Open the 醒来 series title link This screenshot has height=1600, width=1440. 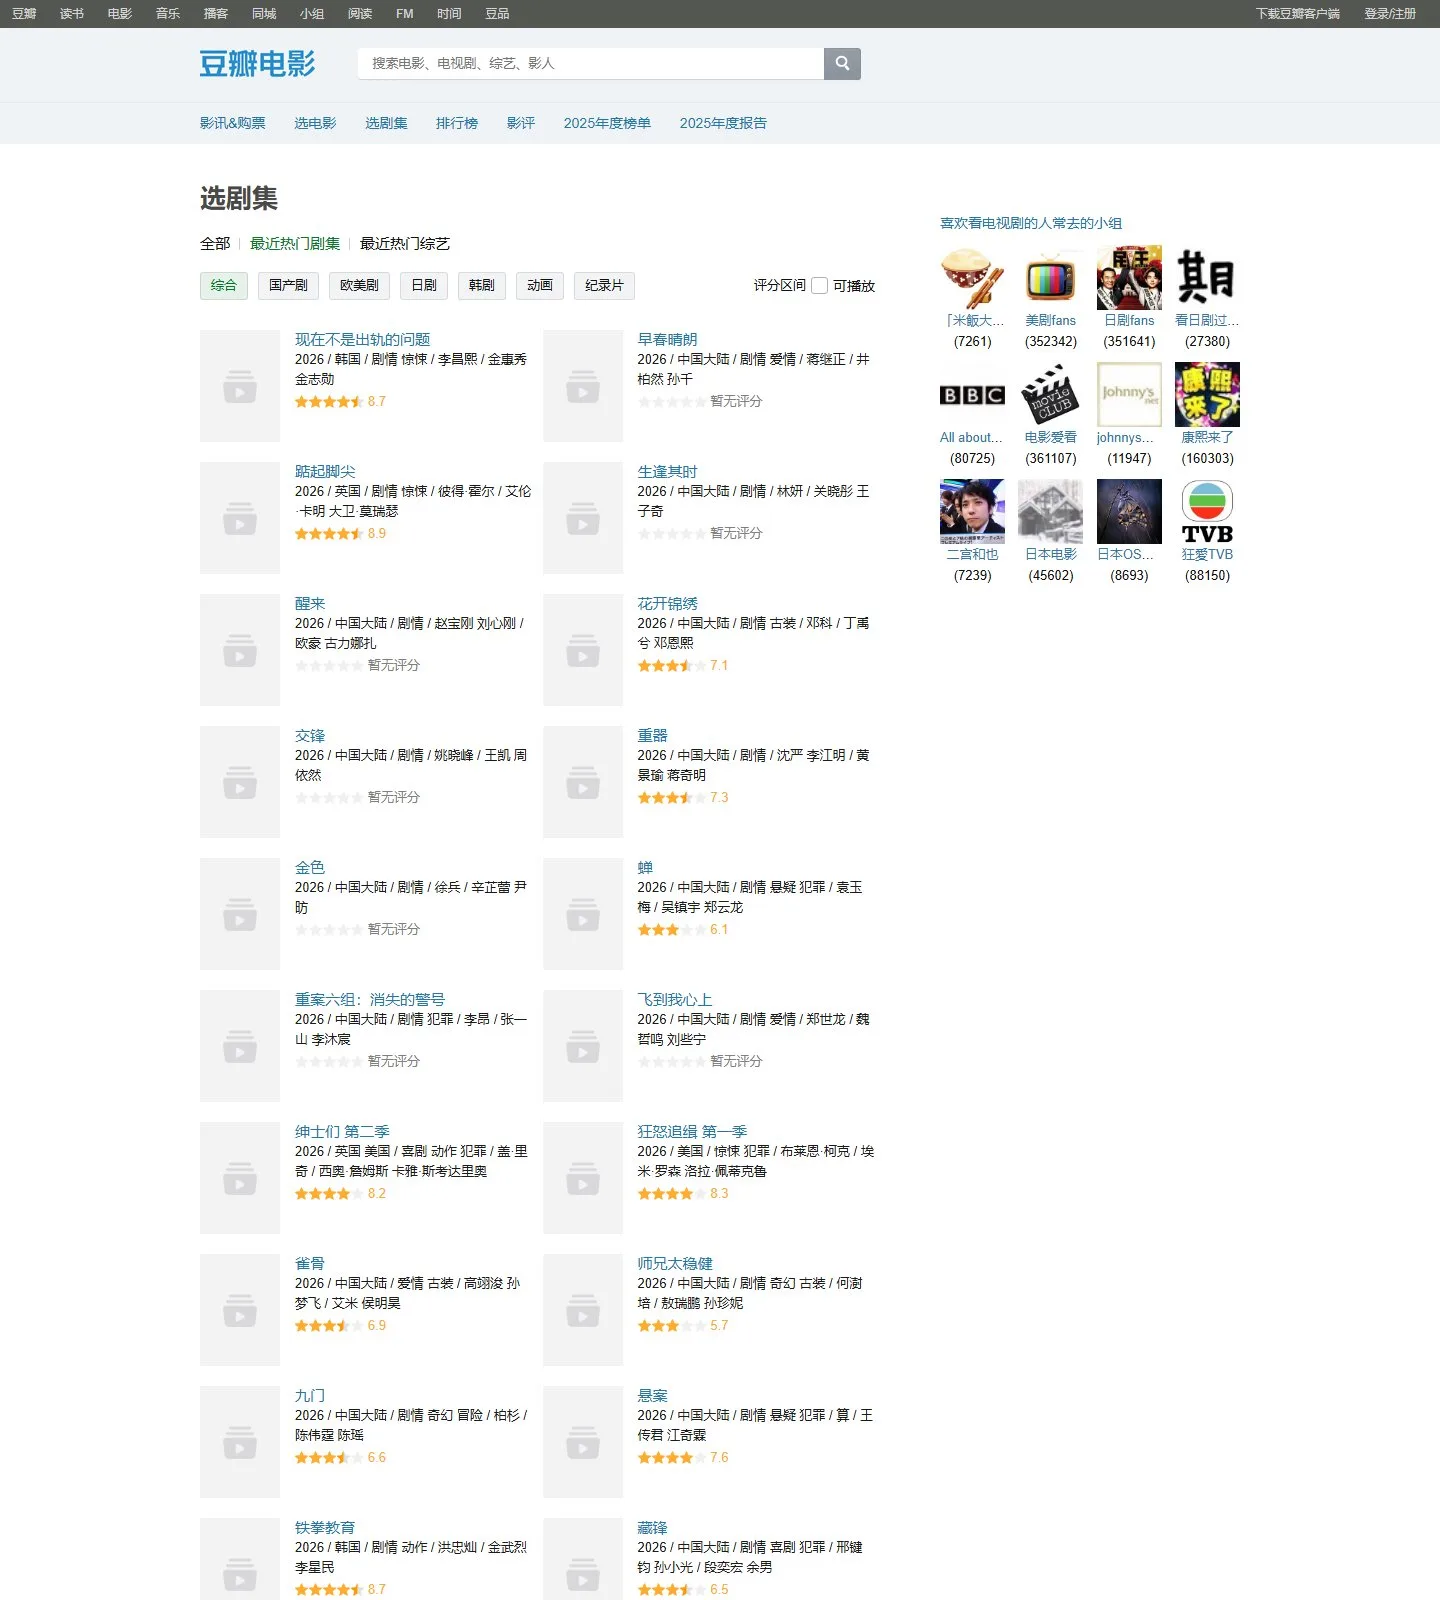[x=310, y=603]
